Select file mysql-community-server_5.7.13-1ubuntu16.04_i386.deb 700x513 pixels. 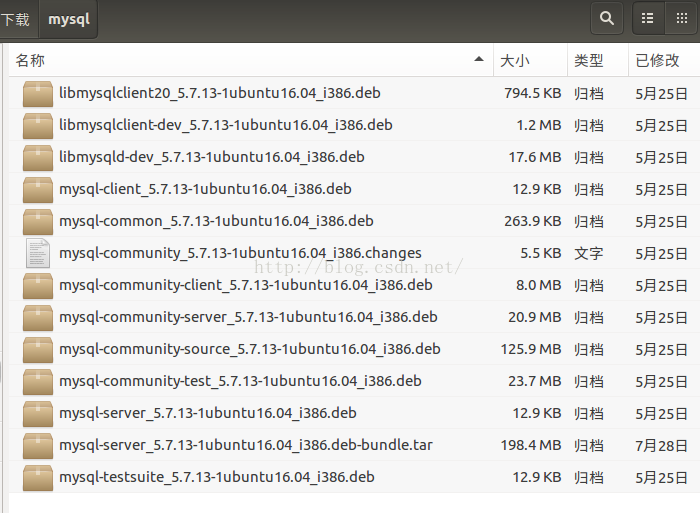point(248,317)
